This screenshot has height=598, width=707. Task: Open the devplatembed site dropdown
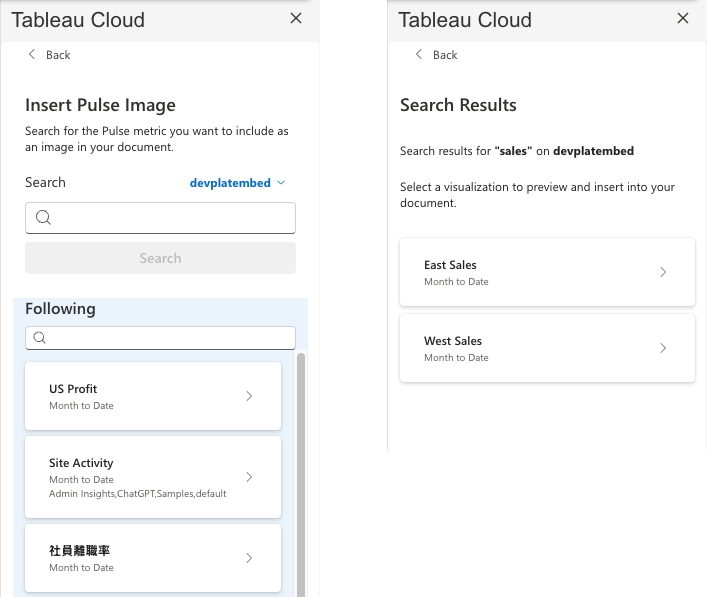pyautogui.click(x=238, y=183)
